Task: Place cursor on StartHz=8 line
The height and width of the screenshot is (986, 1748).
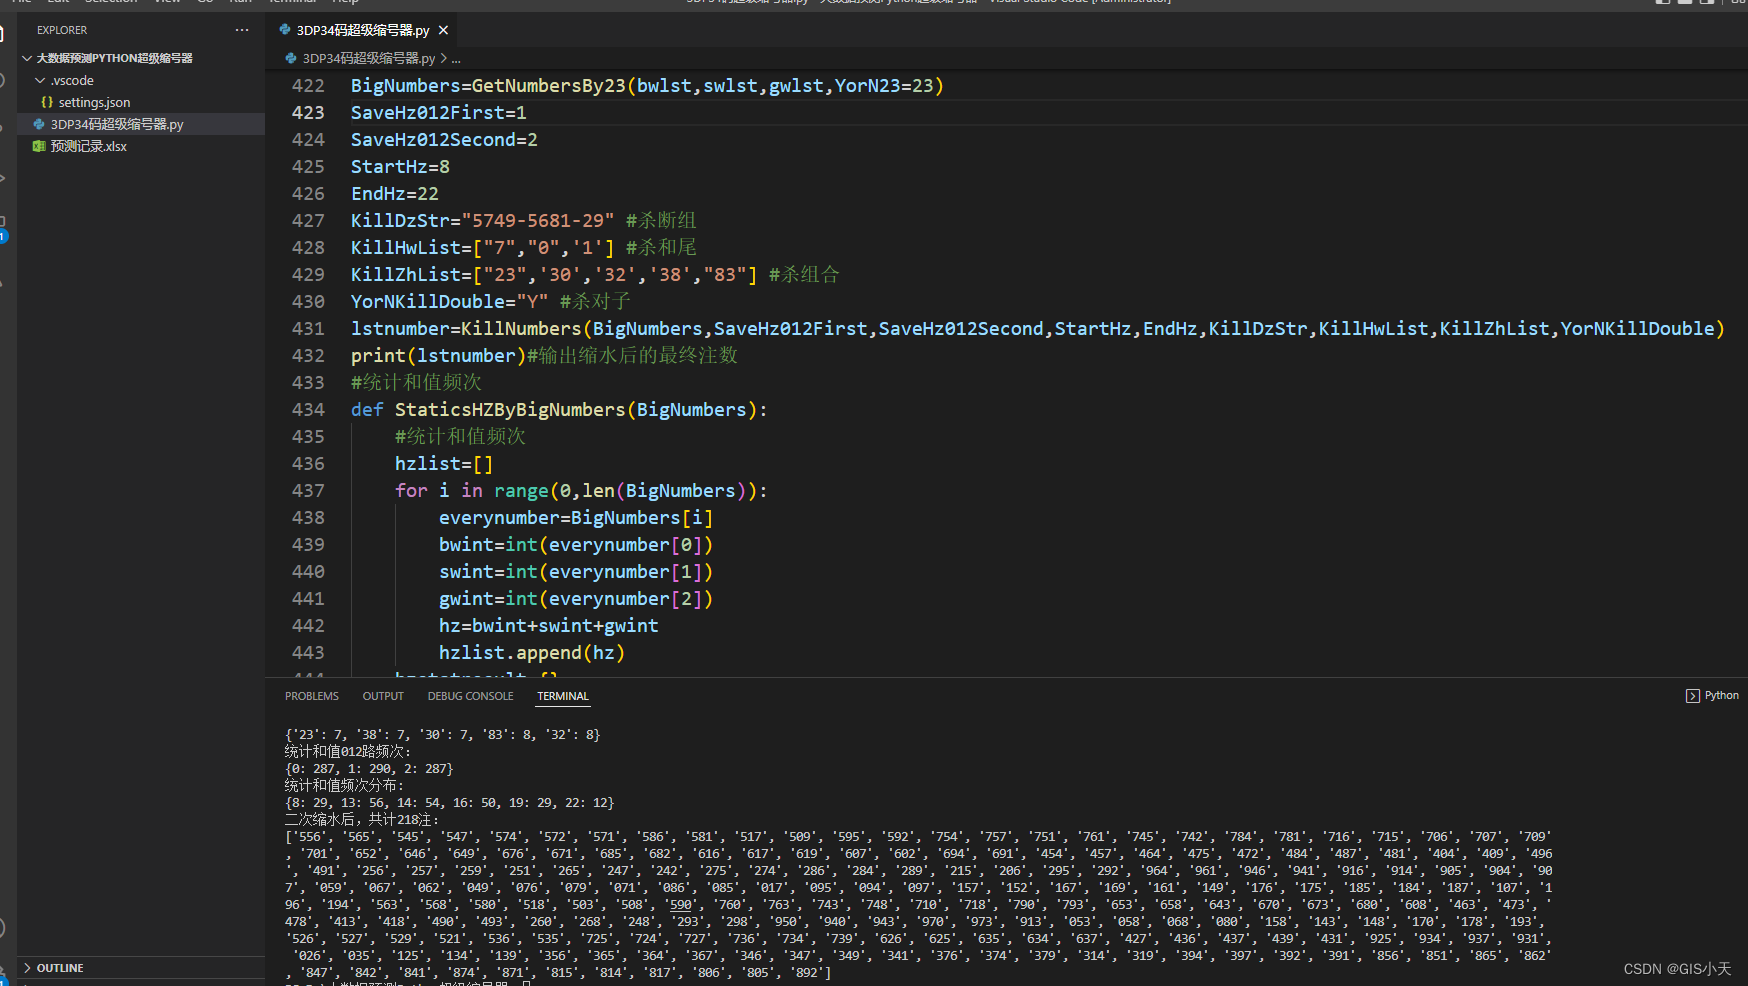Action: 400,167
